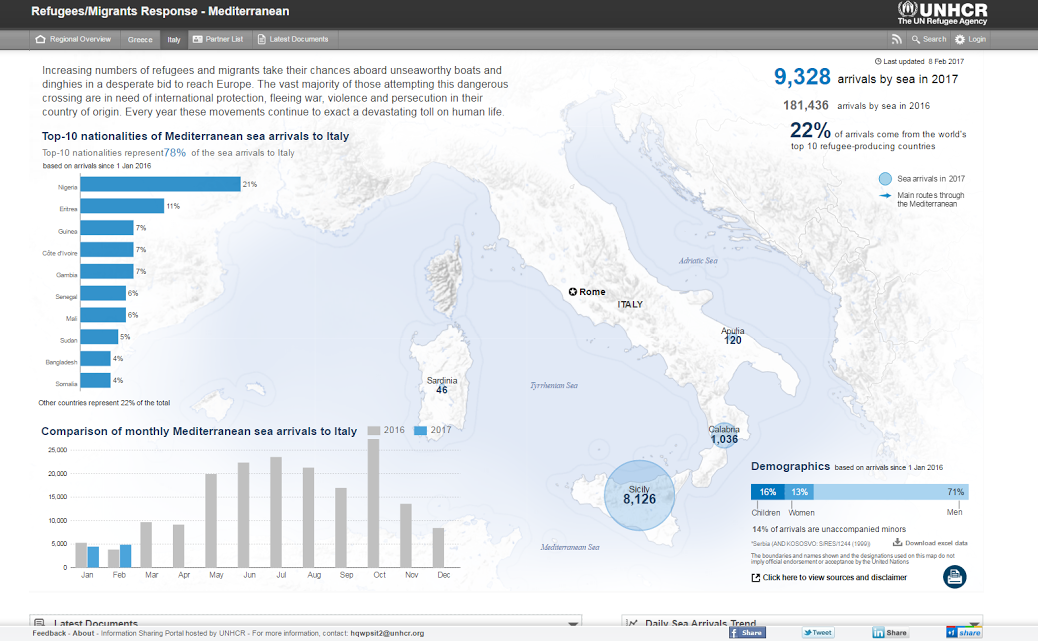Click the Download excel data icon
The width and height of the screenshot is (1038, 641).
pyautogui.click(x=897, y=543)
